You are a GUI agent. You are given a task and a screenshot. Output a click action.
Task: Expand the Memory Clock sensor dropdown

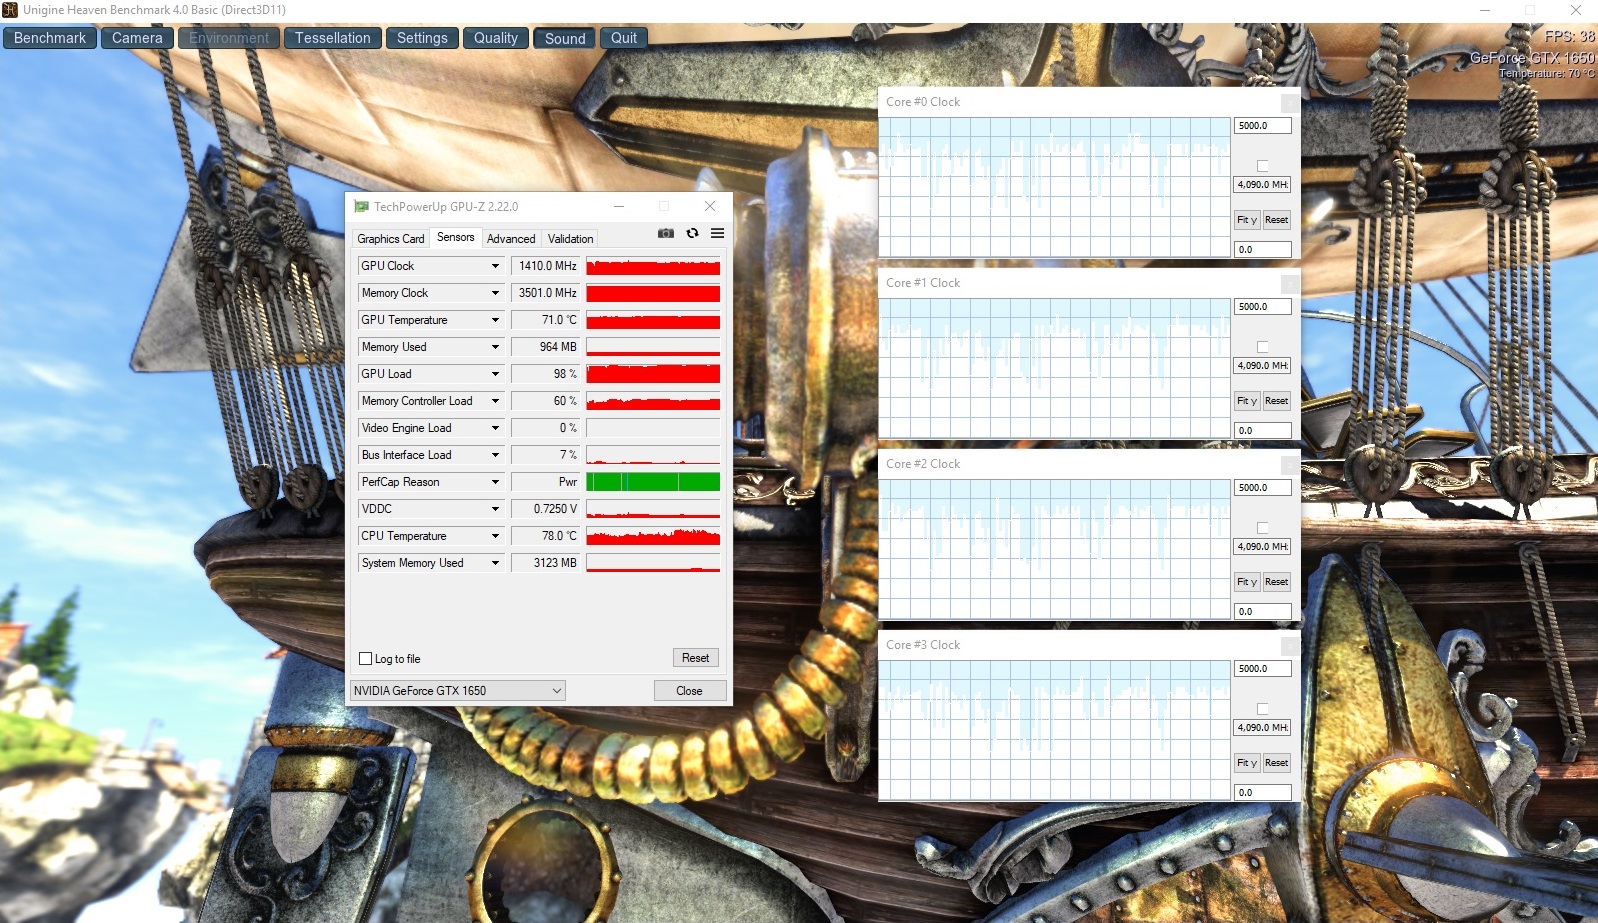tap(495, 293)
